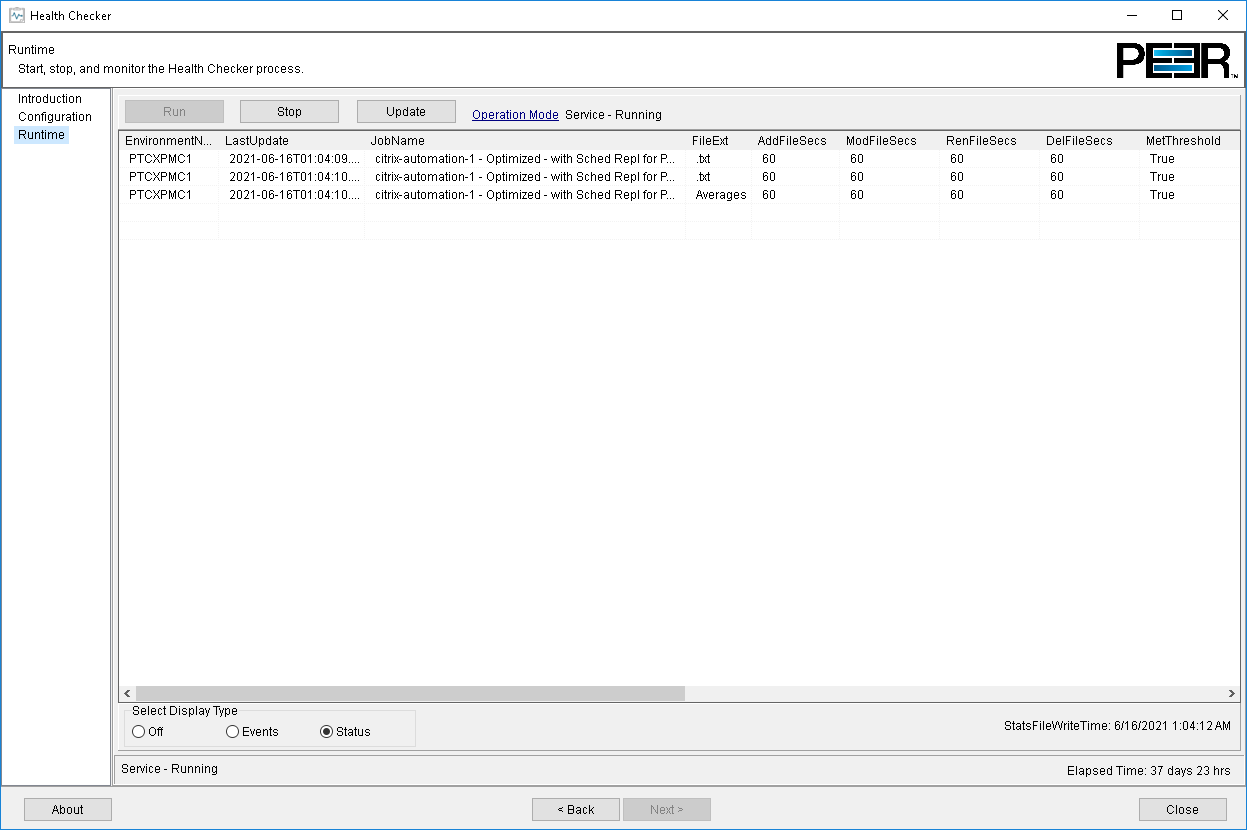Screen dimensions: 1247x830
Task: Click Update to refresh the status table
Action: [x=406, y=111]
